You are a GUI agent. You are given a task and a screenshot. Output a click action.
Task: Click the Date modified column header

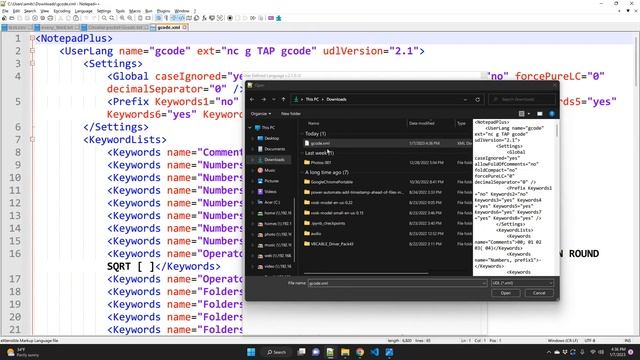click(x=422, y=123)
